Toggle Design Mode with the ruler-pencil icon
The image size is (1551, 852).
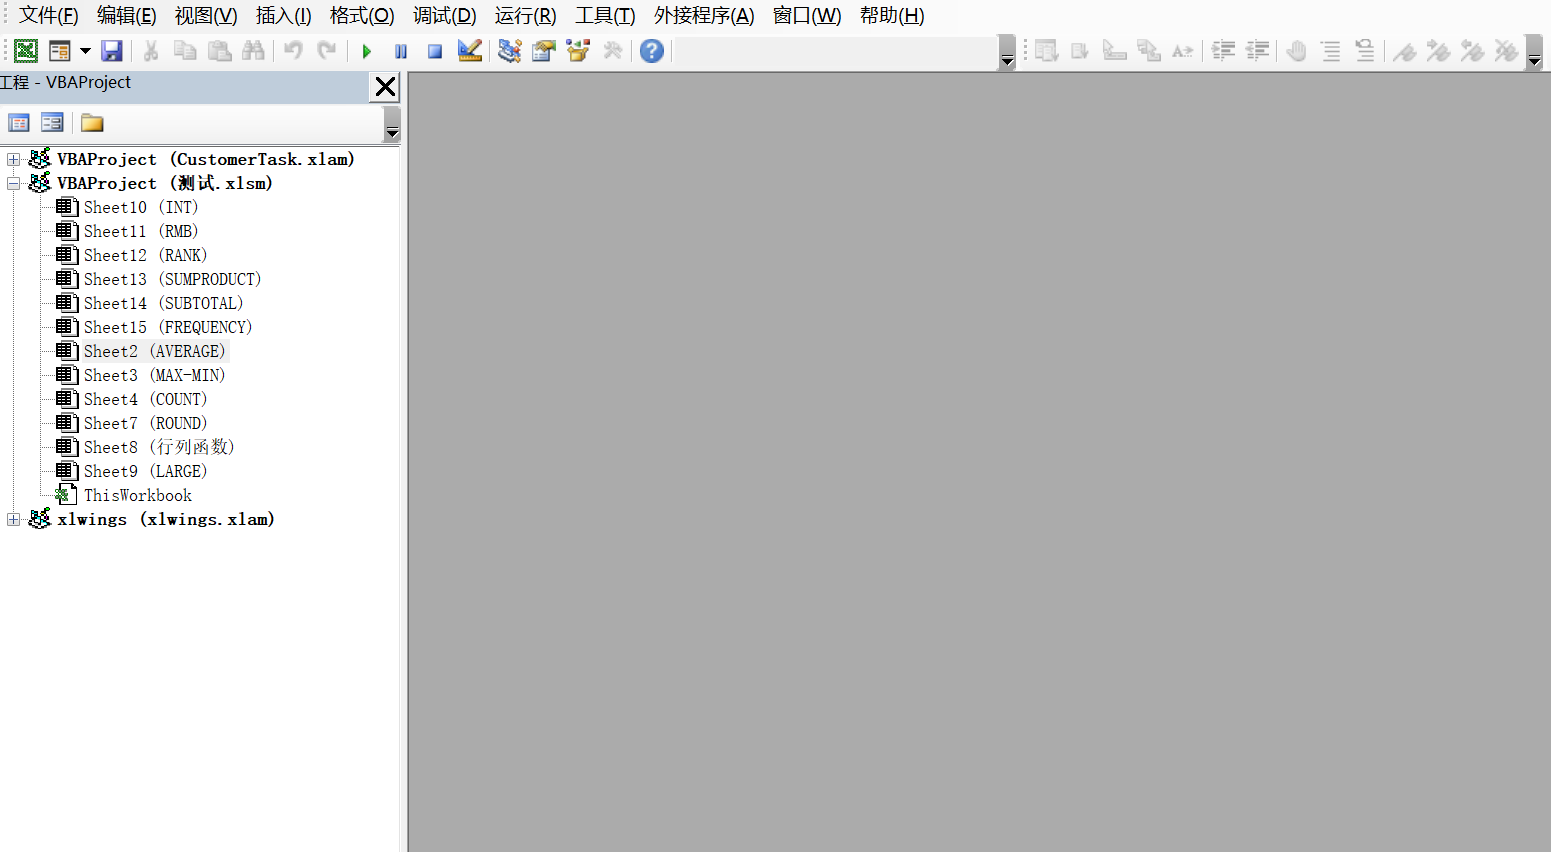point(469,51)
